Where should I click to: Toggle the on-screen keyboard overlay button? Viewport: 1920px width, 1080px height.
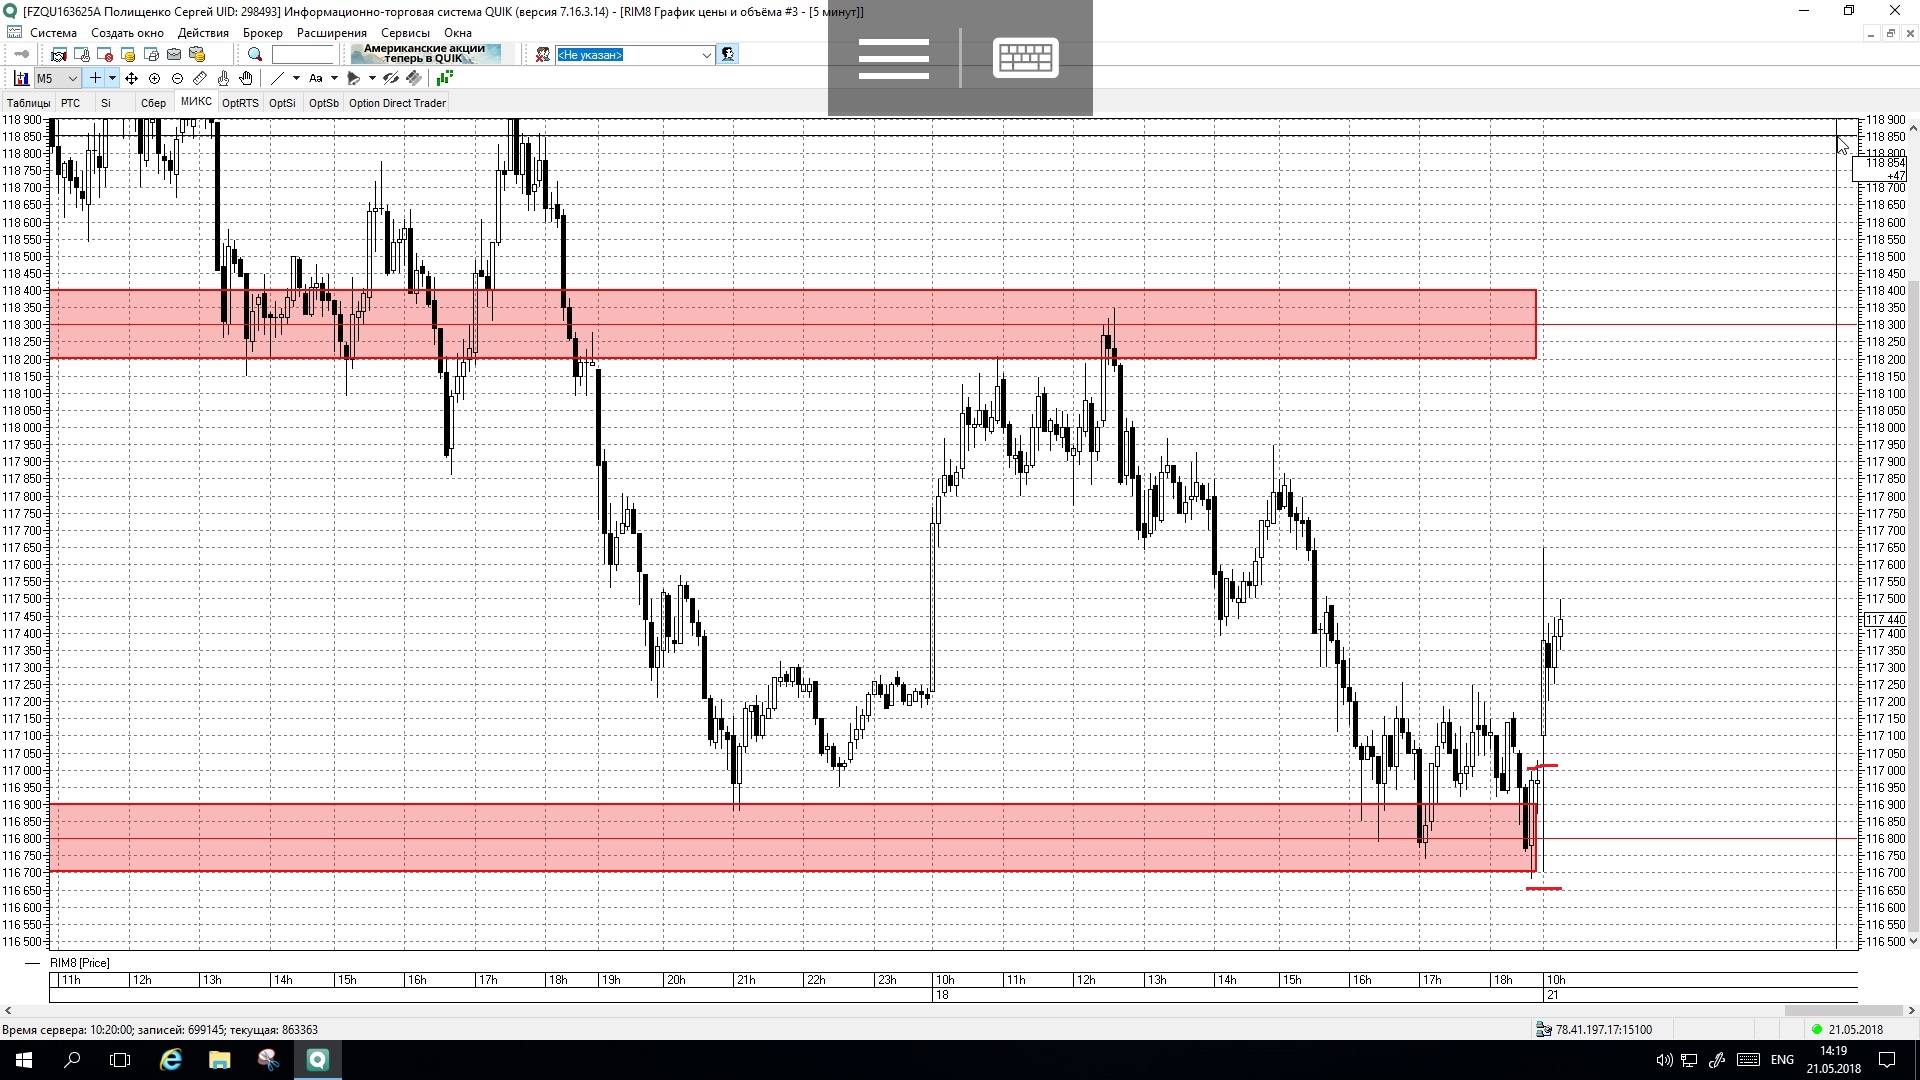pos(1025,57)
